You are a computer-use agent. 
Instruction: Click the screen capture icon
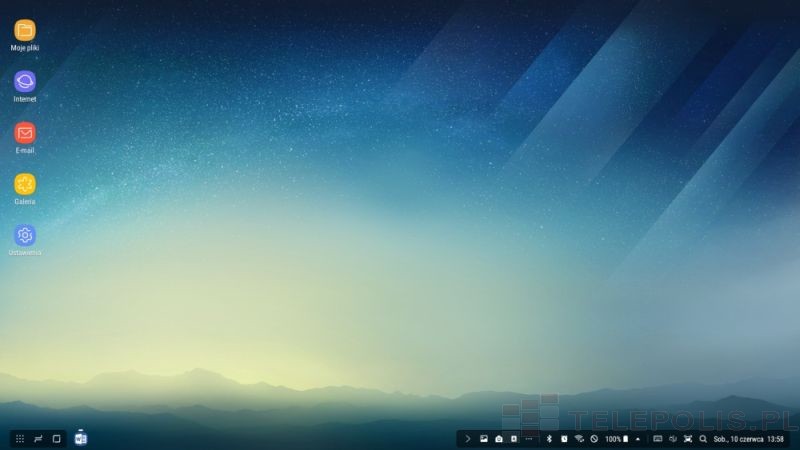(x=688, y=439)
